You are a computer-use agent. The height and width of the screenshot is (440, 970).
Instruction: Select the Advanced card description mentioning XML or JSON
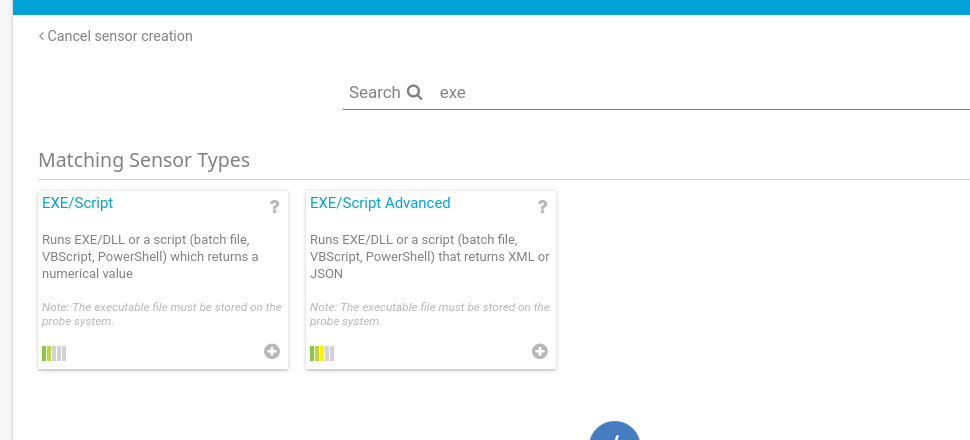point(429,256)
